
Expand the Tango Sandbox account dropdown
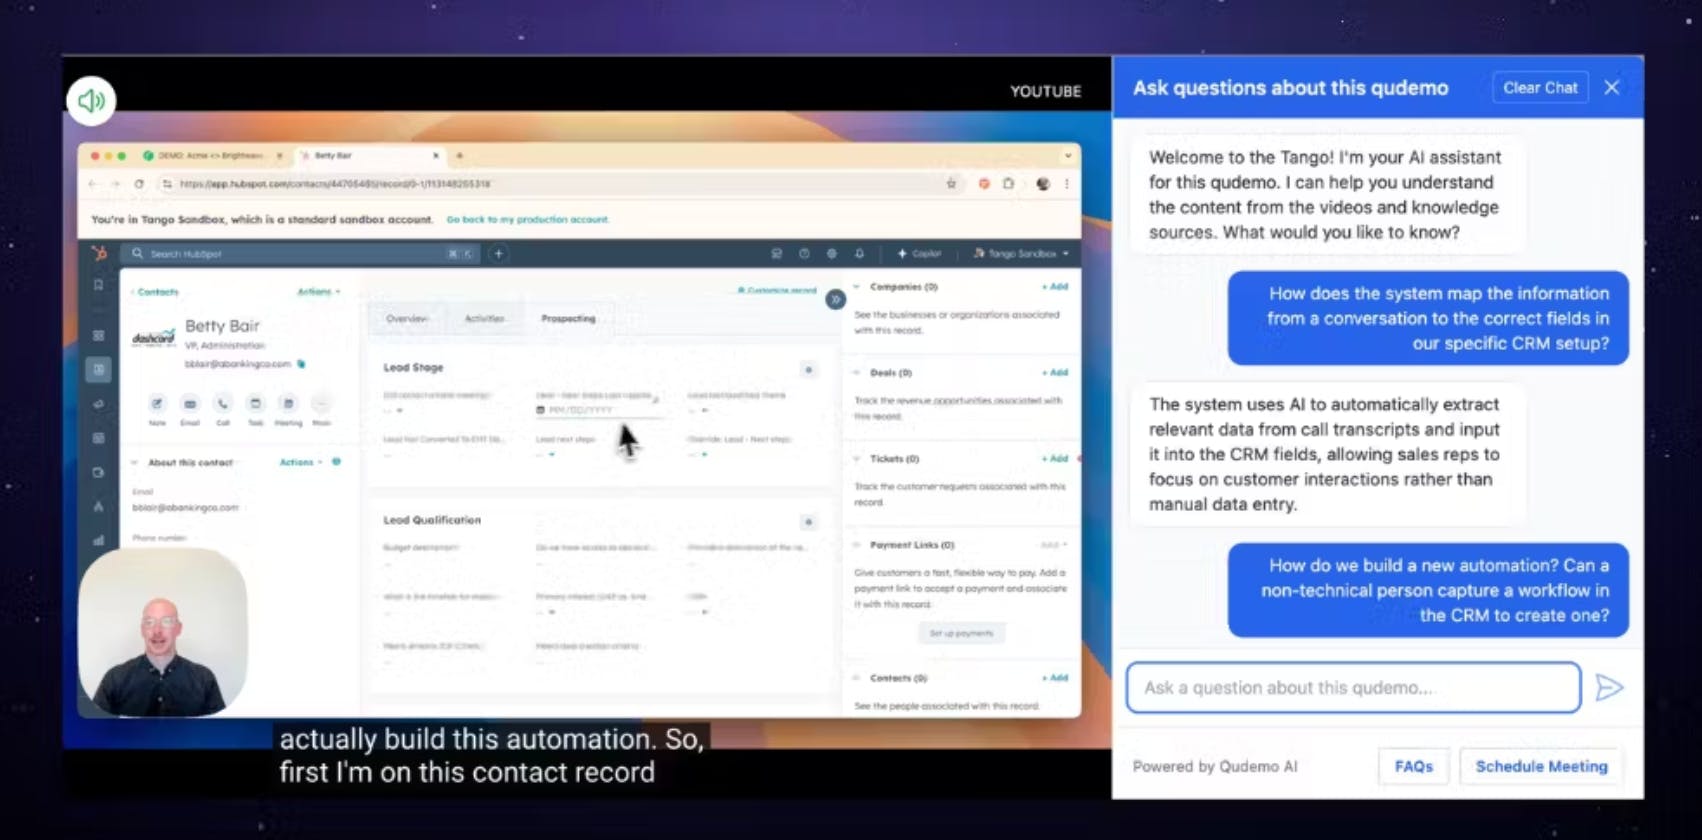pyautogui.click(x=1021, y=254)
